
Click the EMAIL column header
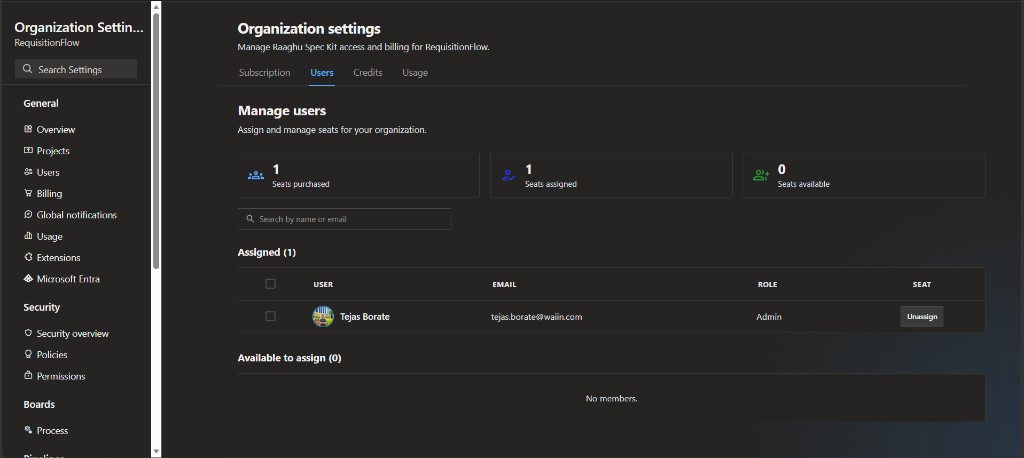(x=504, y=284)
